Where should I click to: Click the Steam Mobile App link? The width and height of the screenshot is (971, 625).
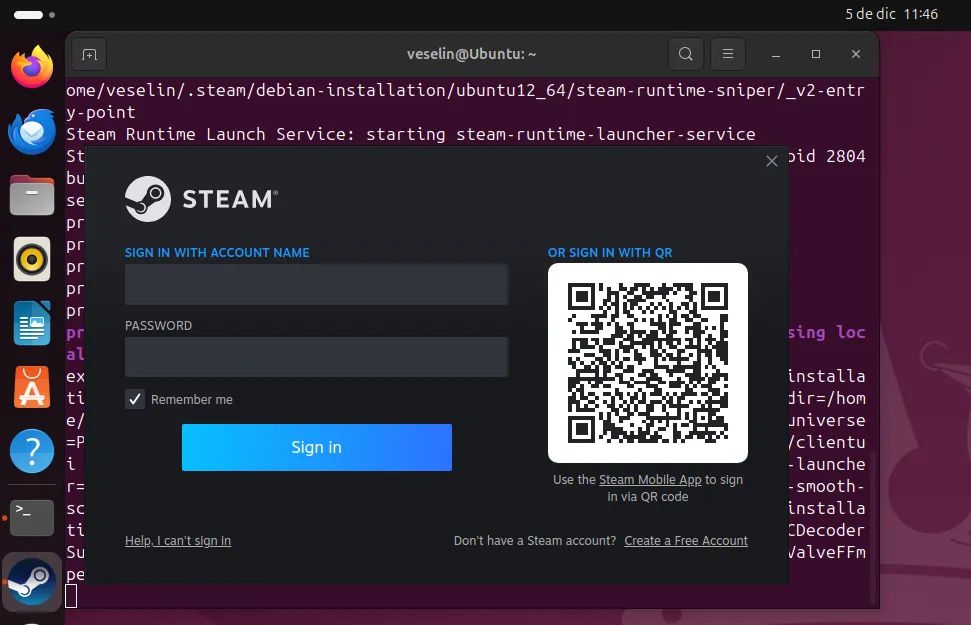(x=650, y=480)
